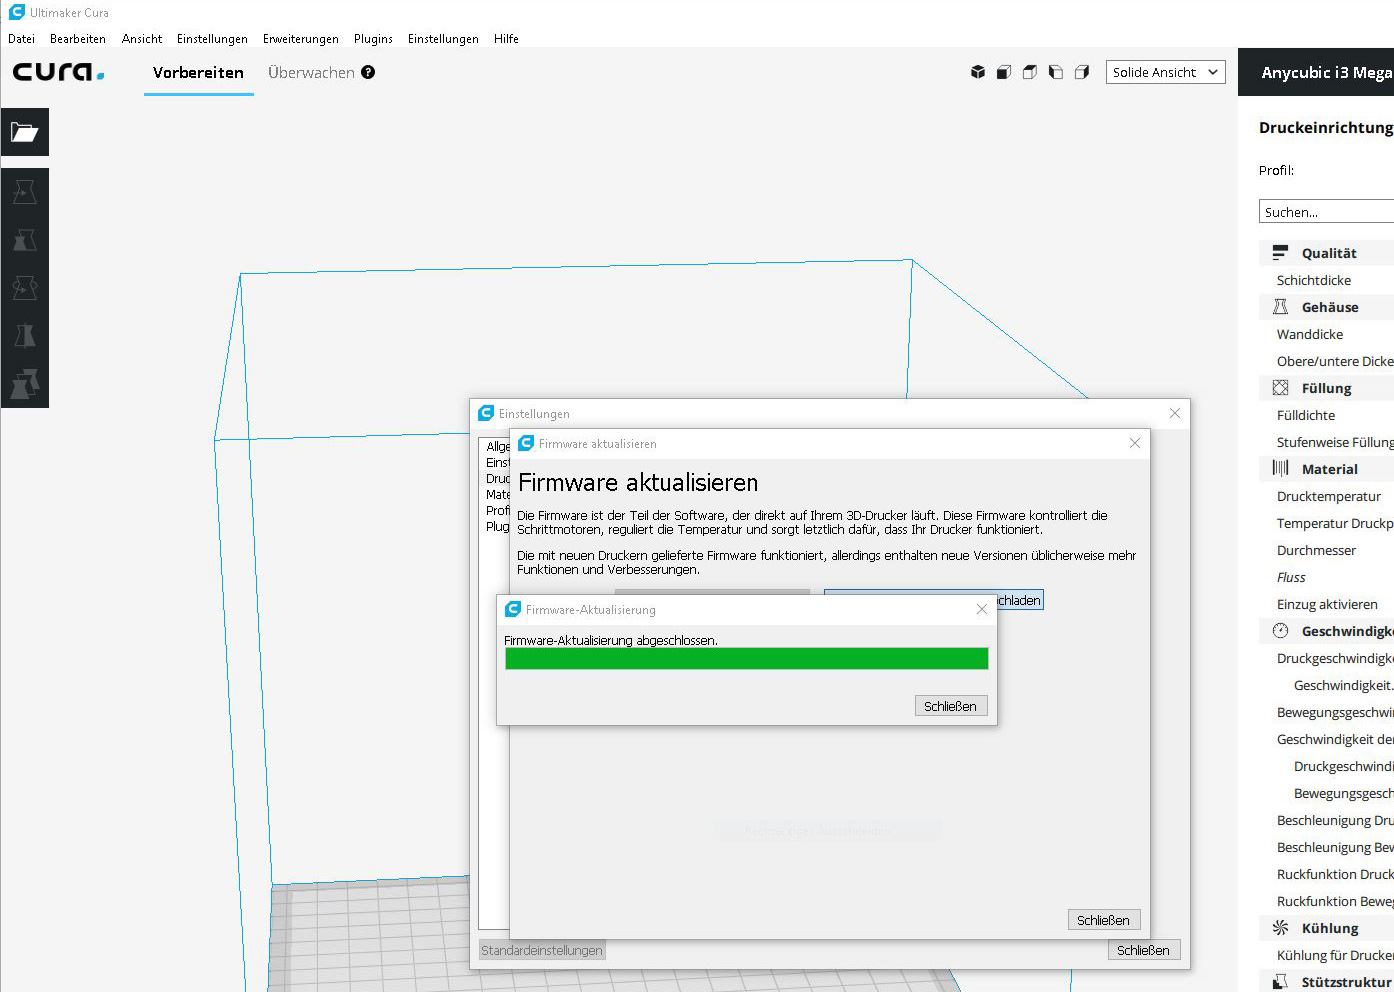The image size is (1394, 992).
Task: Switch to right side camera view icon
Action: coord(1082,72)
